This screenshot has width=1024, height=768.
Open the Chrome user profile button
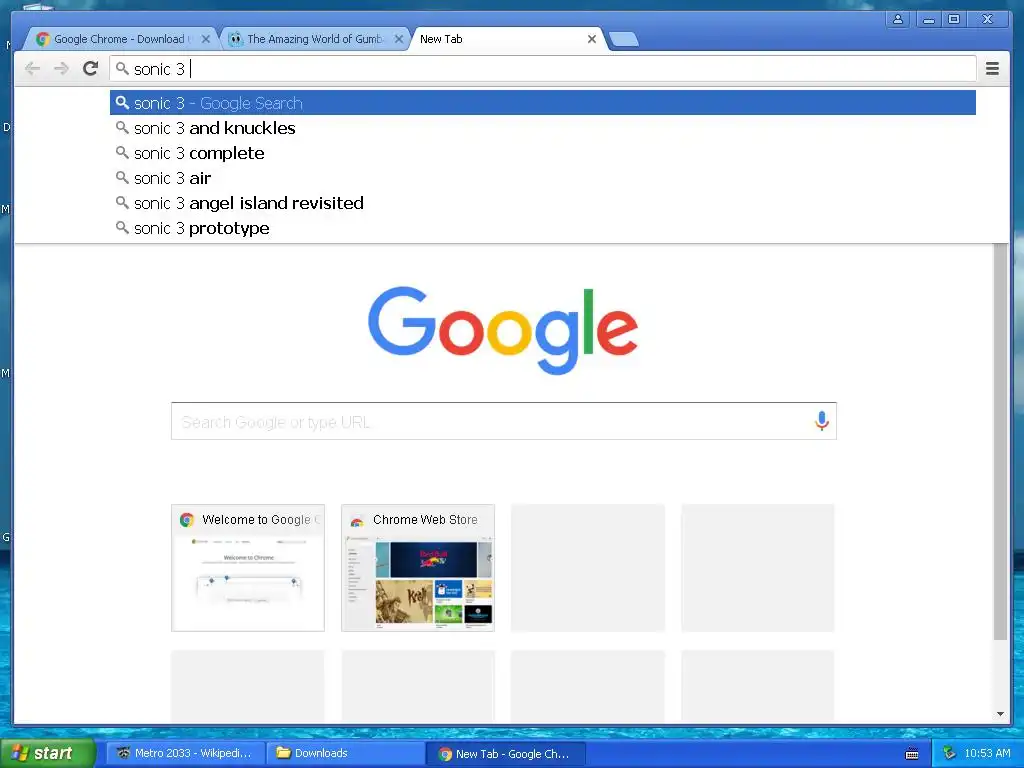(898, 19)
